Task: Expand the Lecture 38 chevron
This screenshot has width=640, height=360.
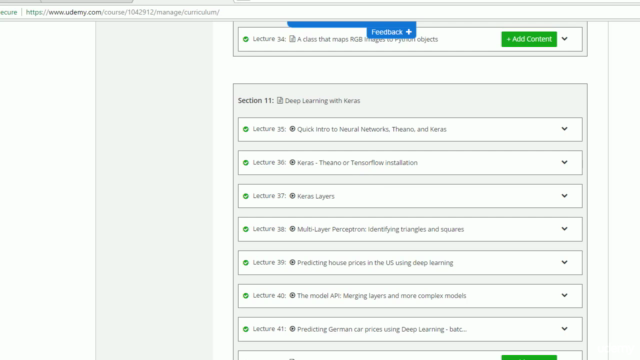Action: [x=564, y=229]
